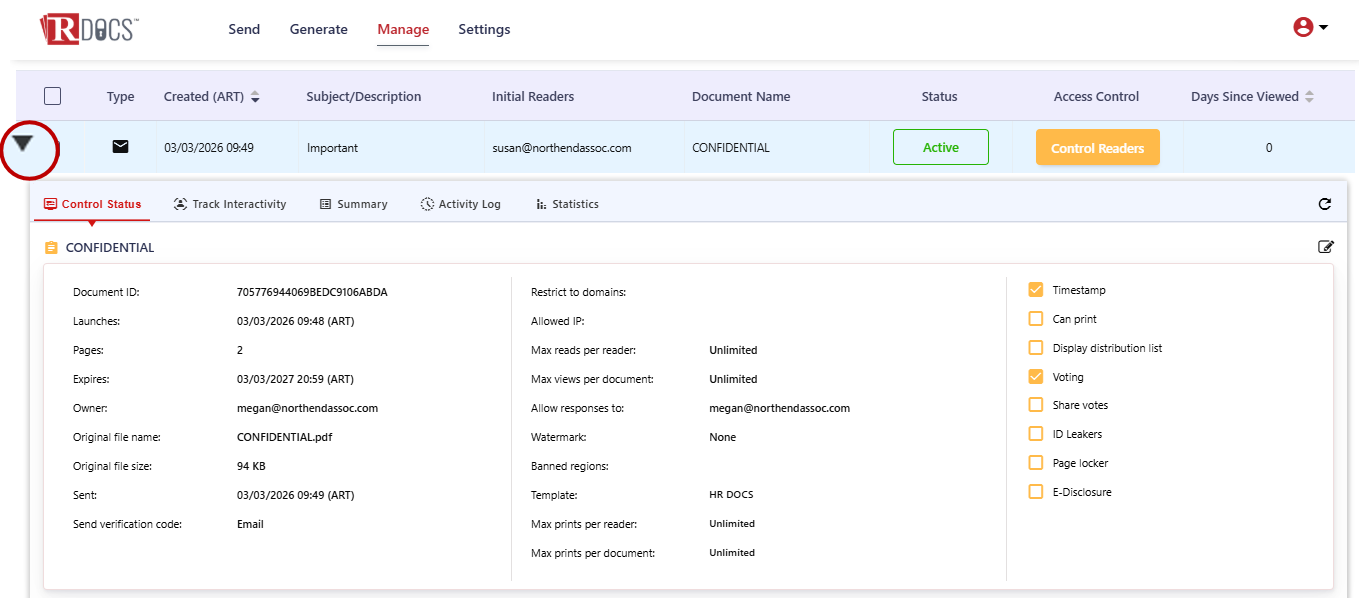Click the refresh icon in details panel
The image size is (1359, 598).
1325,204
